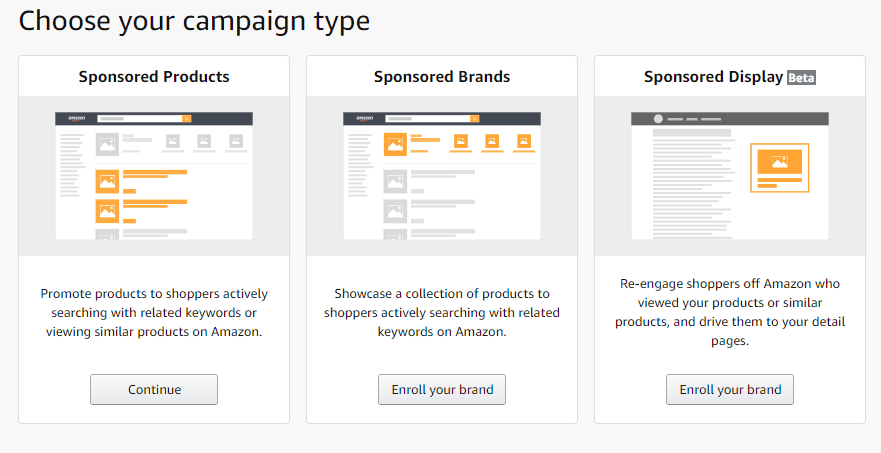Click gray profile circle in Sponsored Display preview

click(658, 119)
